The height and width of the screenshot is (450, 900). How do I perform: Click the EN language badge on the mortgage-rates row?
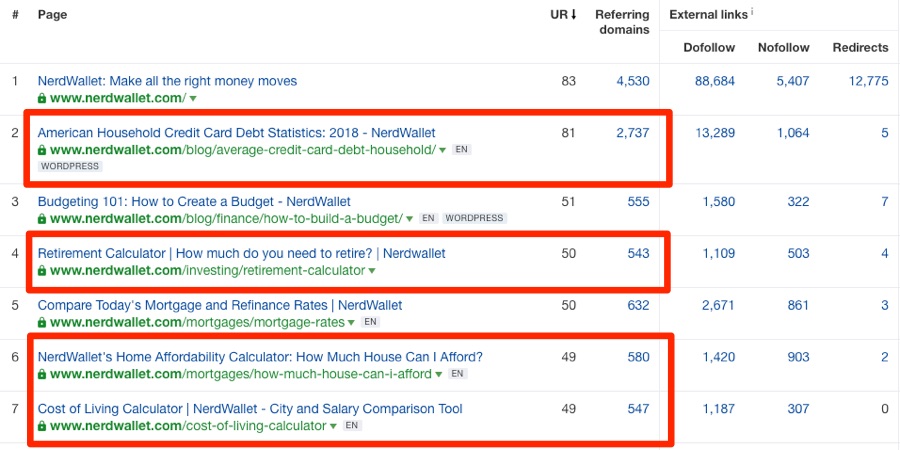(370, 322)
